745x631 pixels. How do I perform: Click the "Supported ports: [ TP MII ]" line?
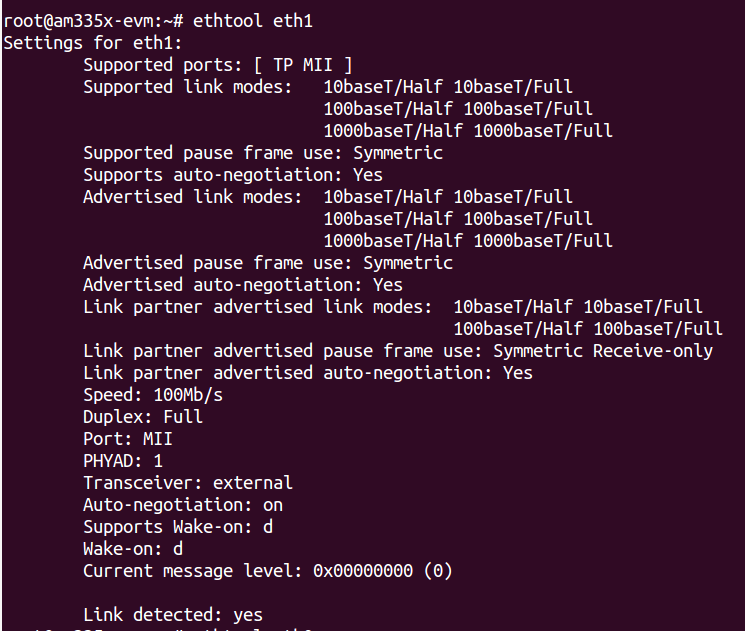218,65
